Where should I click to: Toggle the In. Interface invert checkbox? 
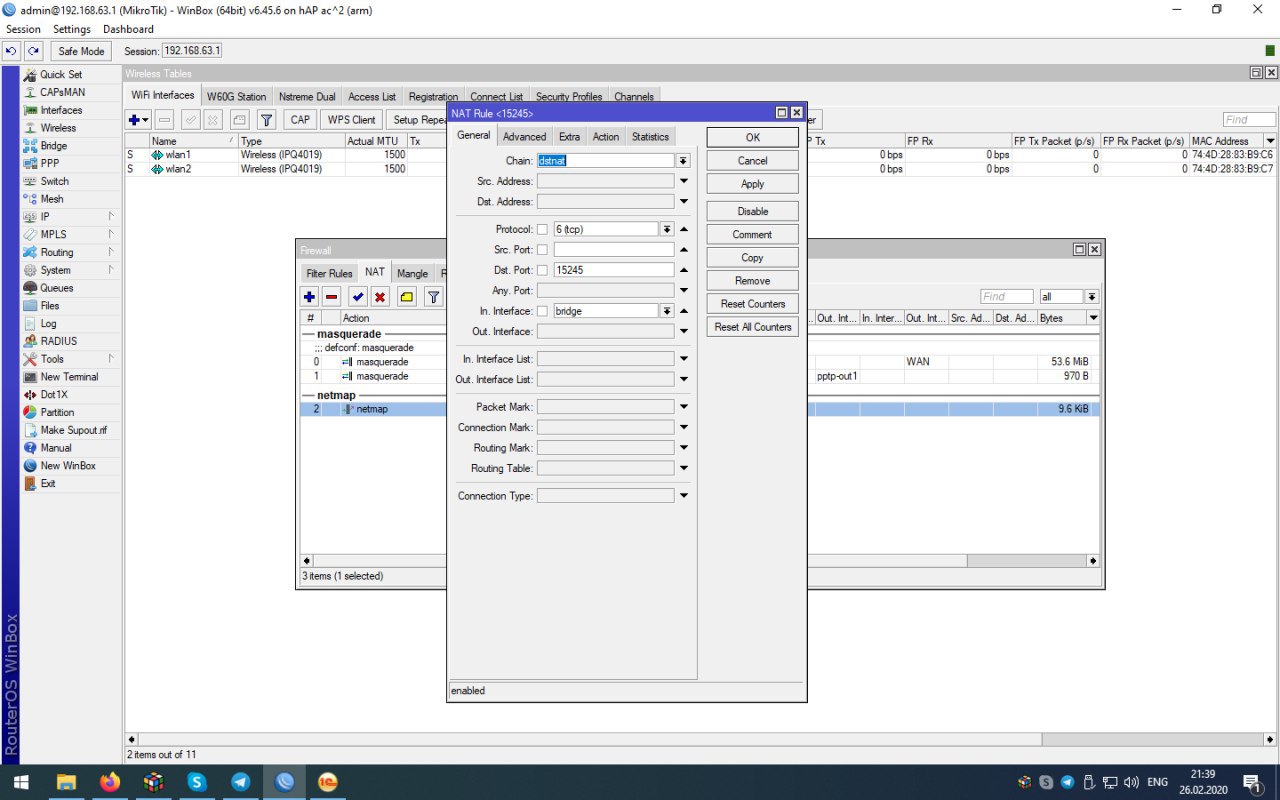(542, 311)
